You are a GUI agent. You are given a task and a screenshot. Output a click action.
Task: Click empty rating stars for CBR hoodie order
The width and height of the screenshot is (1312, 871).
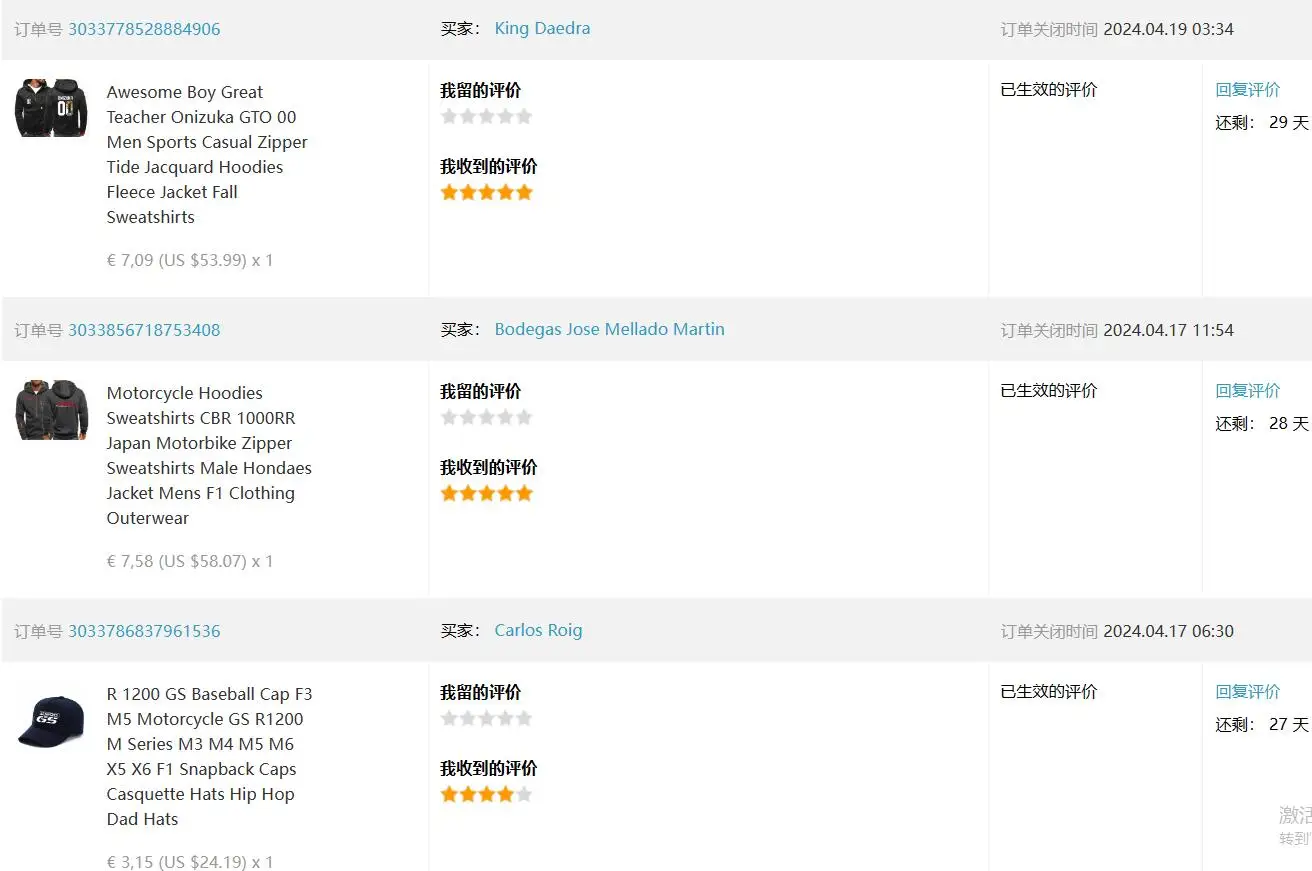pyautogui.click(x=486, y=417)
